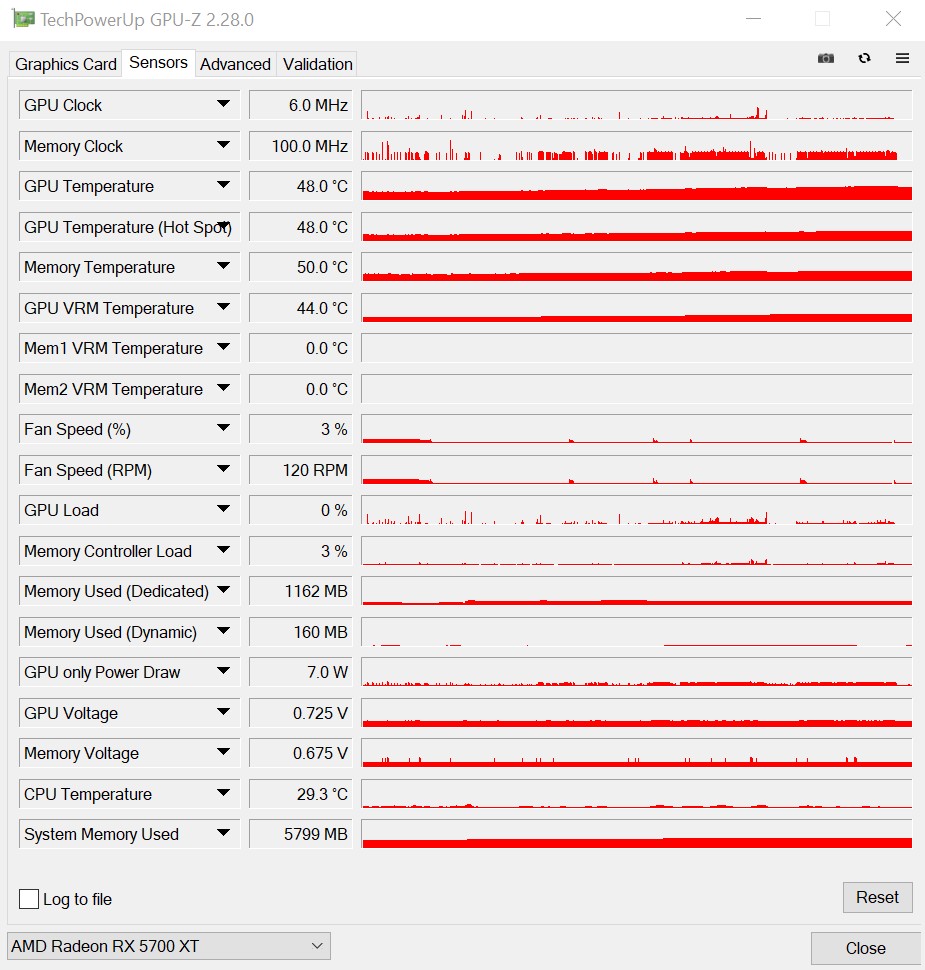
Task: Close GPU-Z with the title bar X
Action: pyautogui.click(x=893, y=19)
